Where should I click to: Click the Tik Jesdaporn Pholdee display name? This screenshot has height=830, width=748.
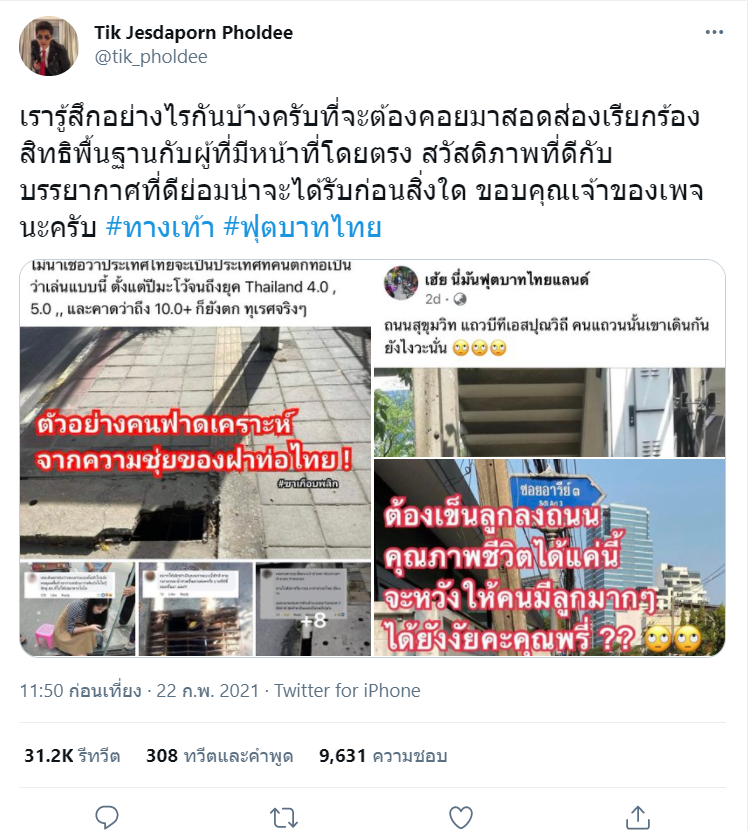[193, 33]
